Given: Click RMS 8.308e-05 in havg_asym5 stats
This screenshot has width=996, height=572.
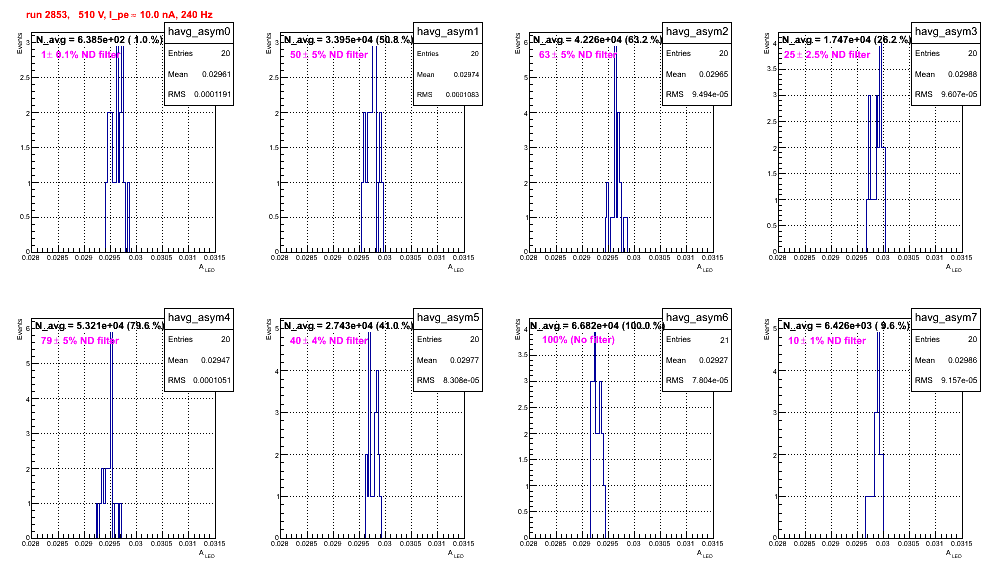Looking at the screenshot, I should click(448, 380).
